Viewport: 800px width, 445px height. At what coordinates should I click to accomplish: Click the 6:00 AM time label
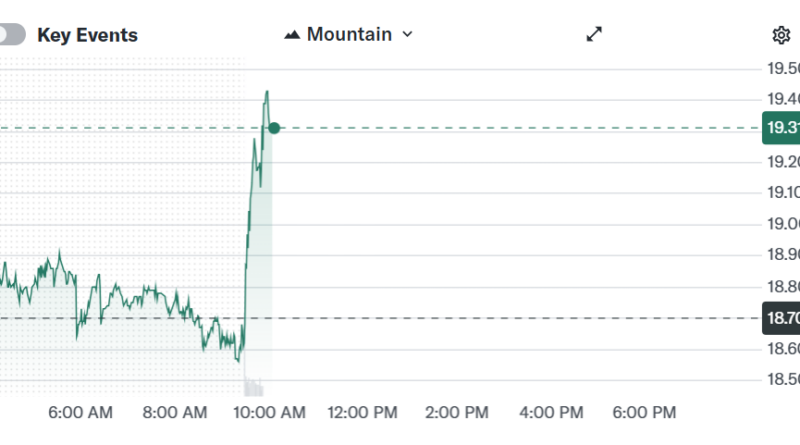[x=80, y=412]
